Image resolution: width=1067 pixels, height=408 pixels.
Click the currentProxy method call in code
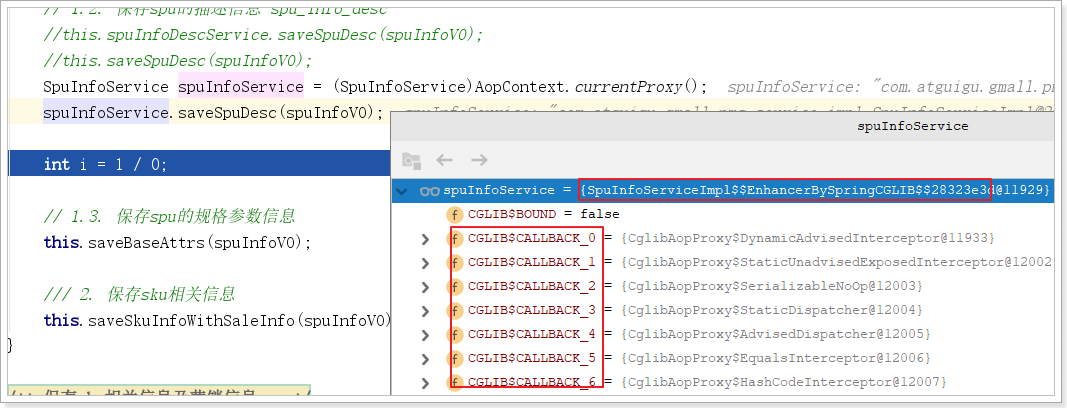(x=645, y=86)
